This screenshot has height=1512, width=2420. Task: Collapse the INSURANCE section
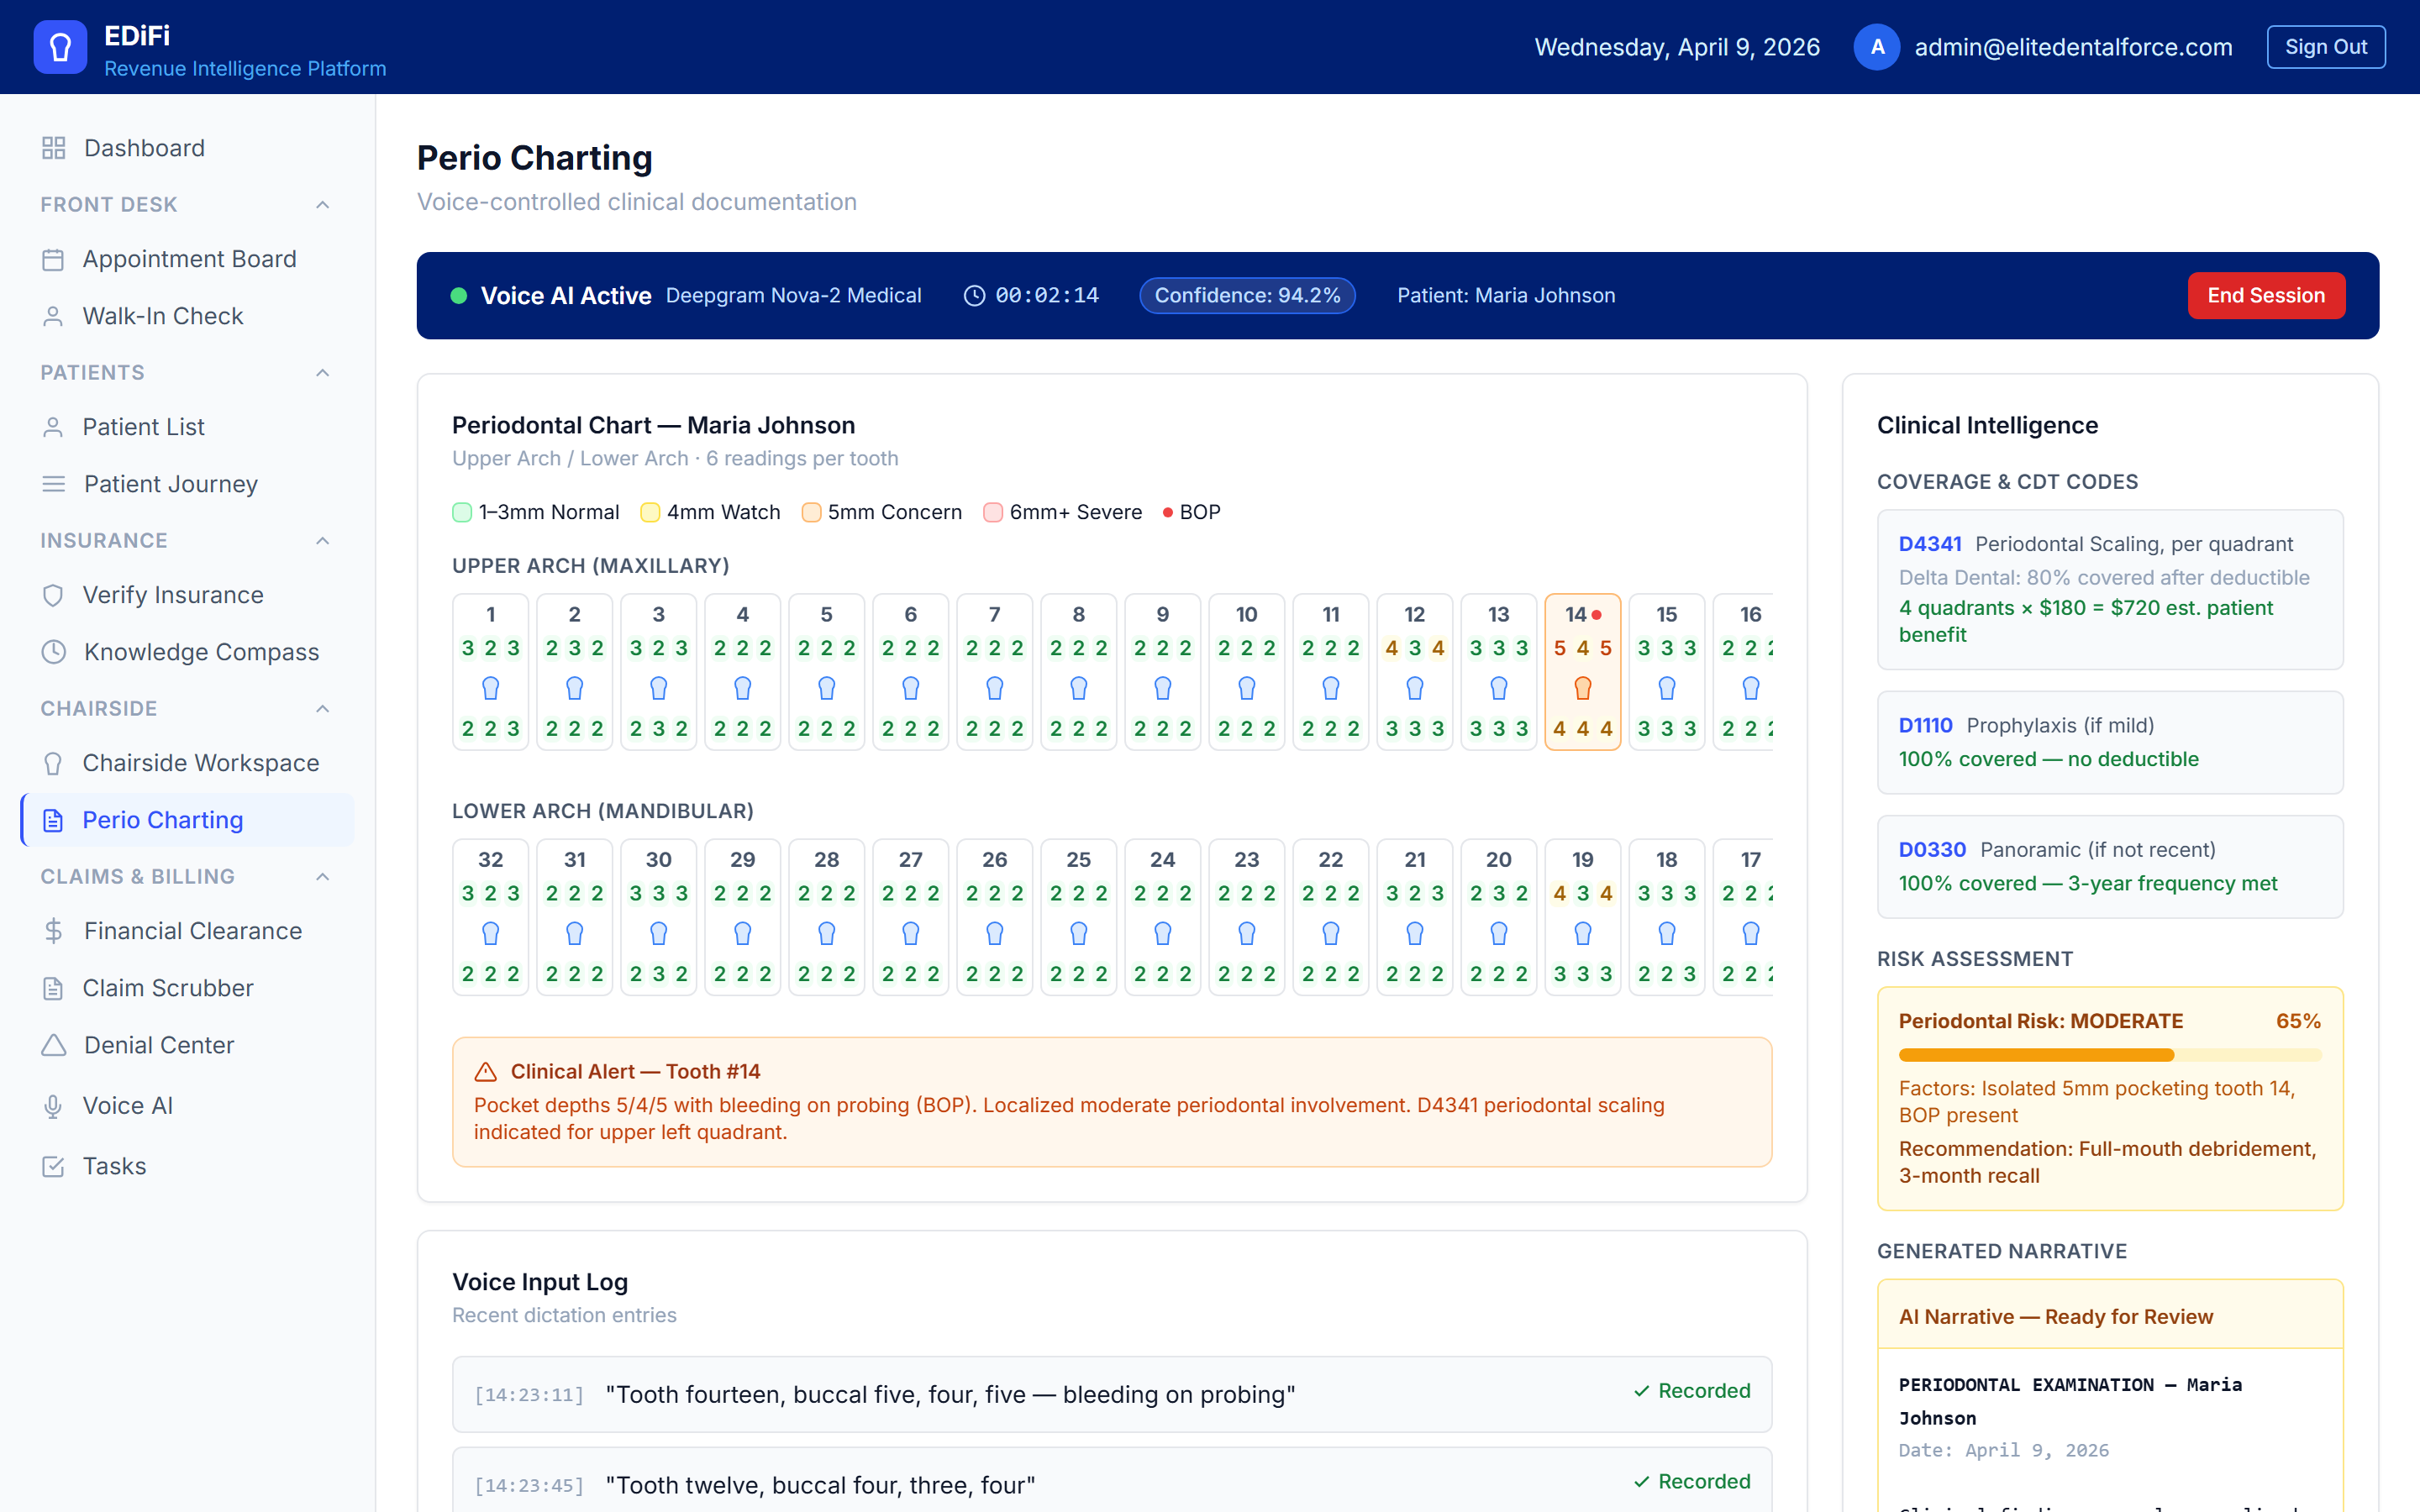click(x=322, y=540)
